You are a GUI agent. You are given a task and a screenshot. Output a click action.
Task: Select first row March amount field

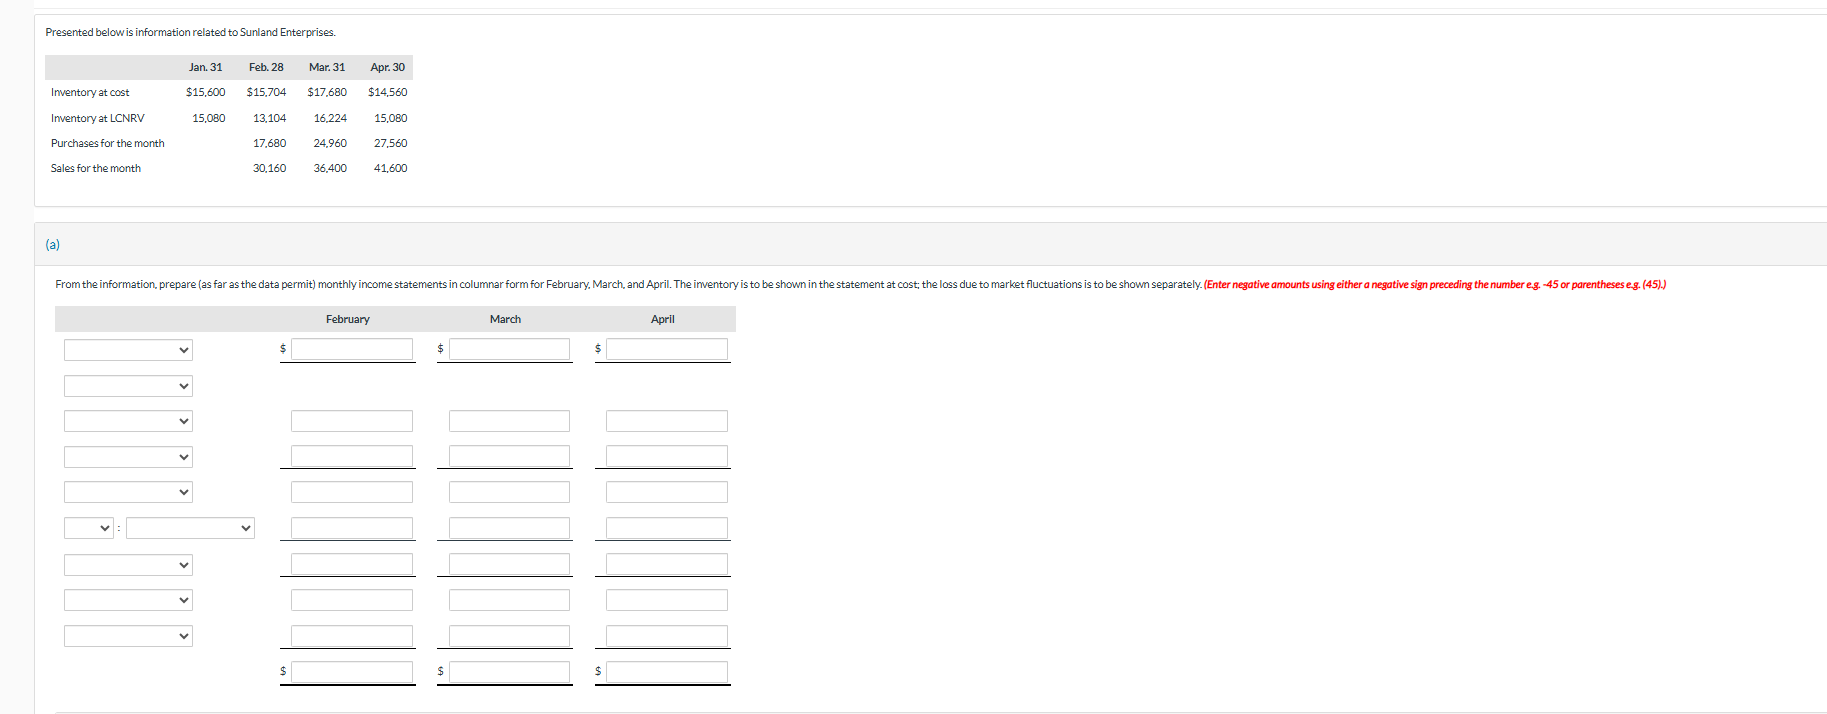point(509,349)
